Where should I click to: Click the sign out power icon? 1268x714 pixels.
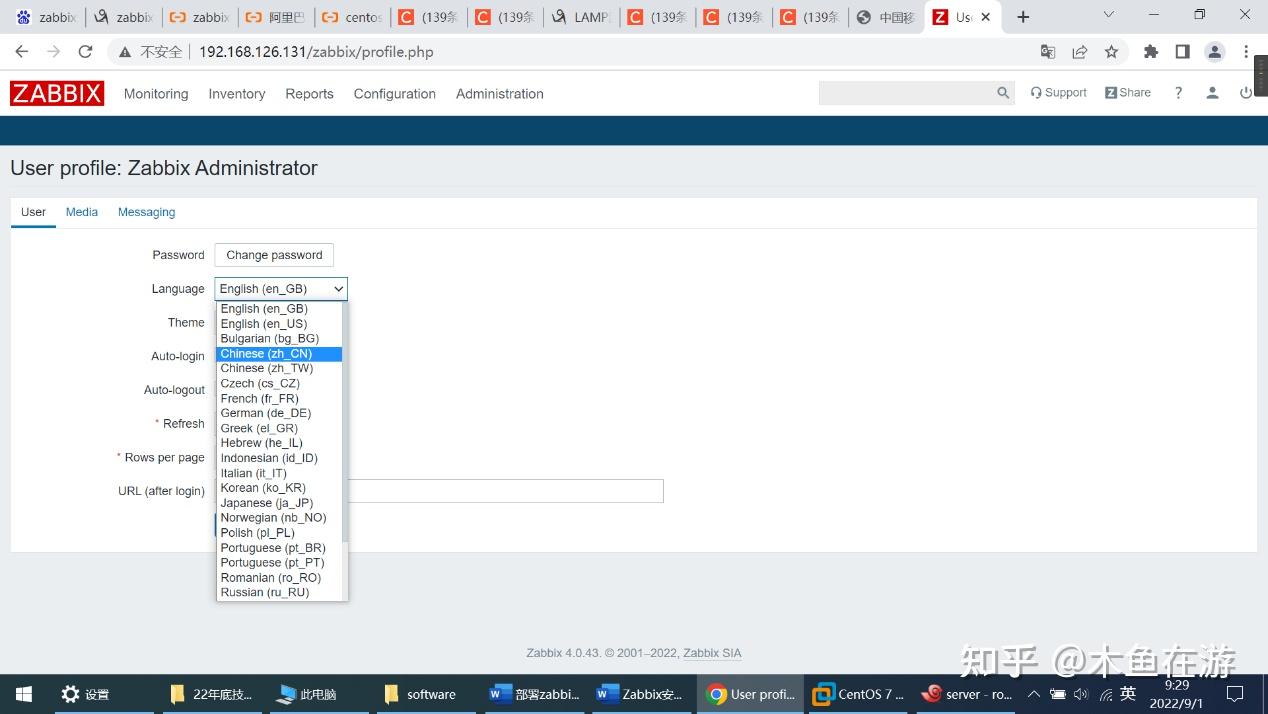1246,93
